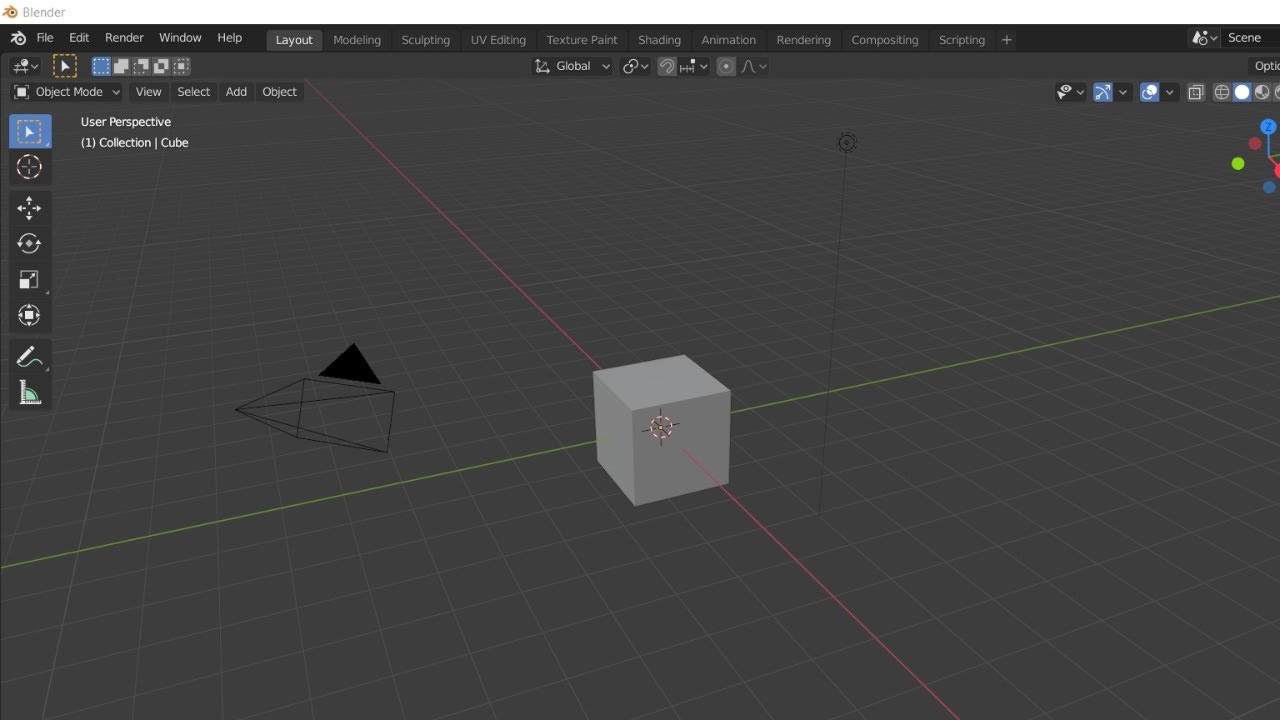Screen dimensions: 1280x720
Task: Pick the Rotate tool
Action: point(29,244)
